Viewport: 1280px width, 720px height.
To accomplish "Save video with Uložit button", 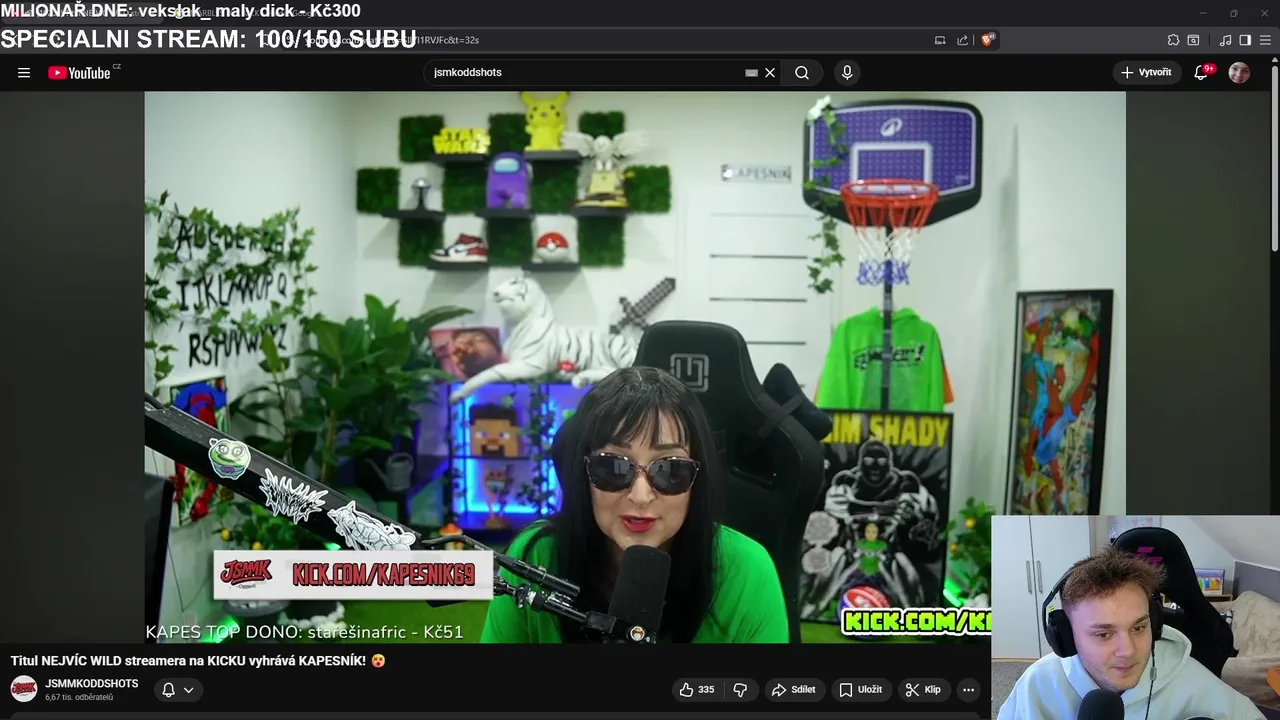I will click(860, 690).
